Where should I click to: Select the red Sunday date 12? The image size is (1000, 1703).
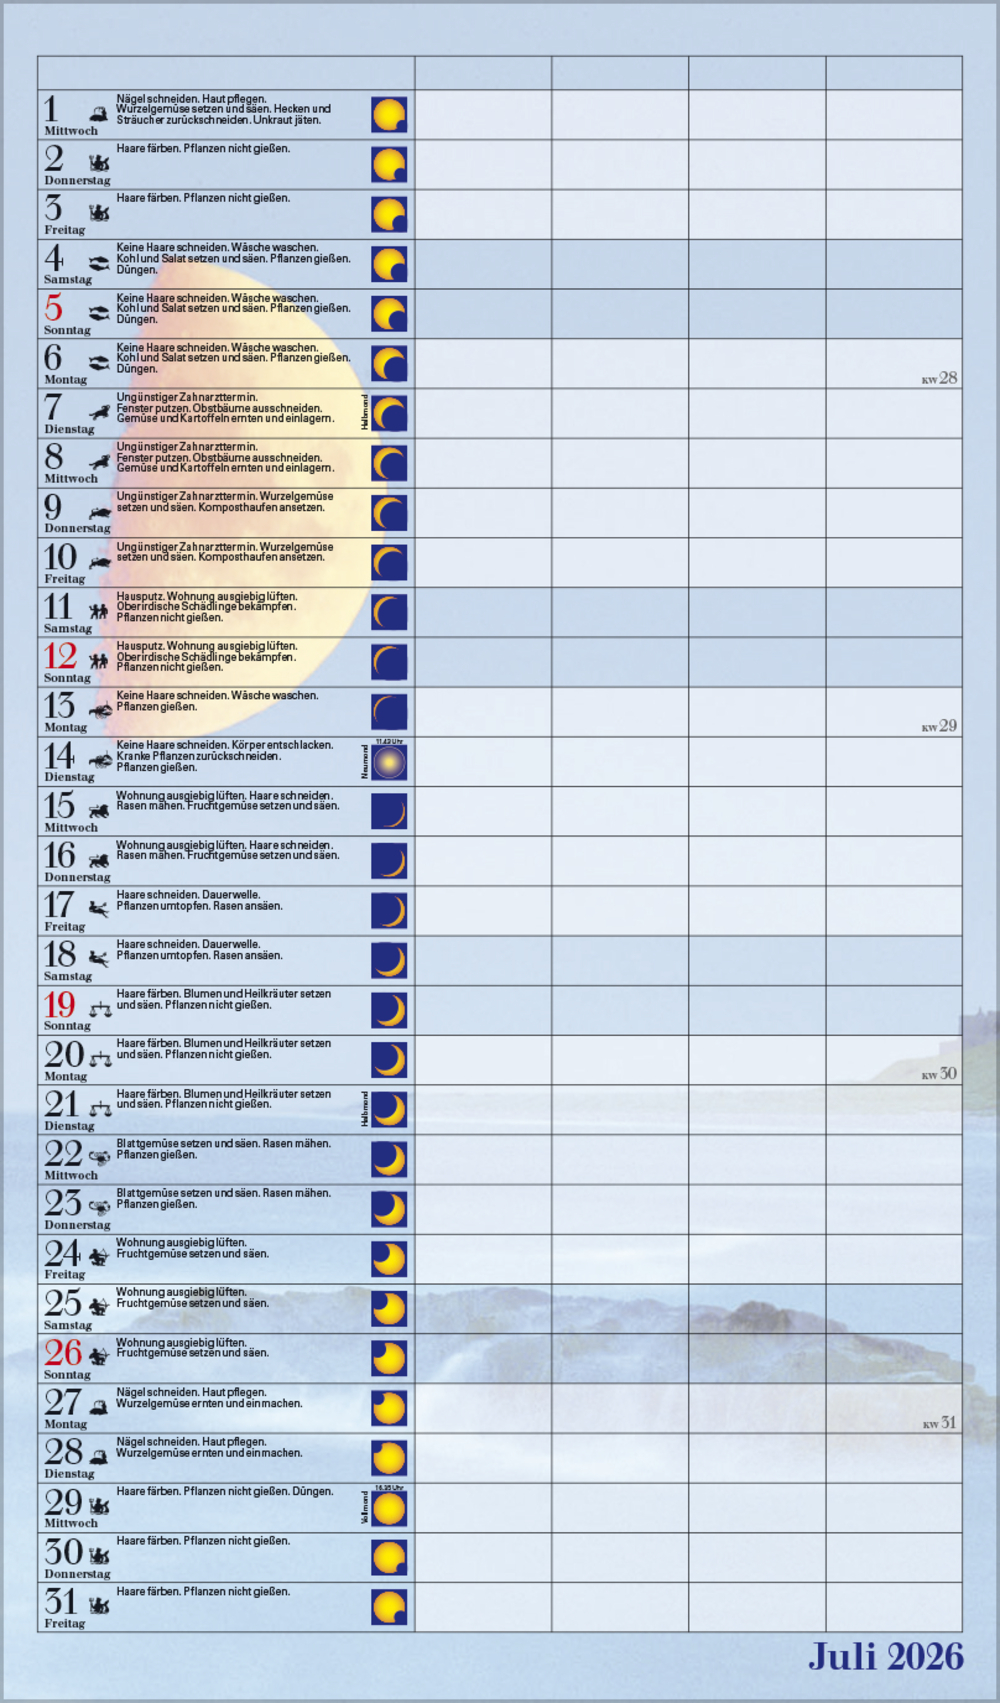60,656
